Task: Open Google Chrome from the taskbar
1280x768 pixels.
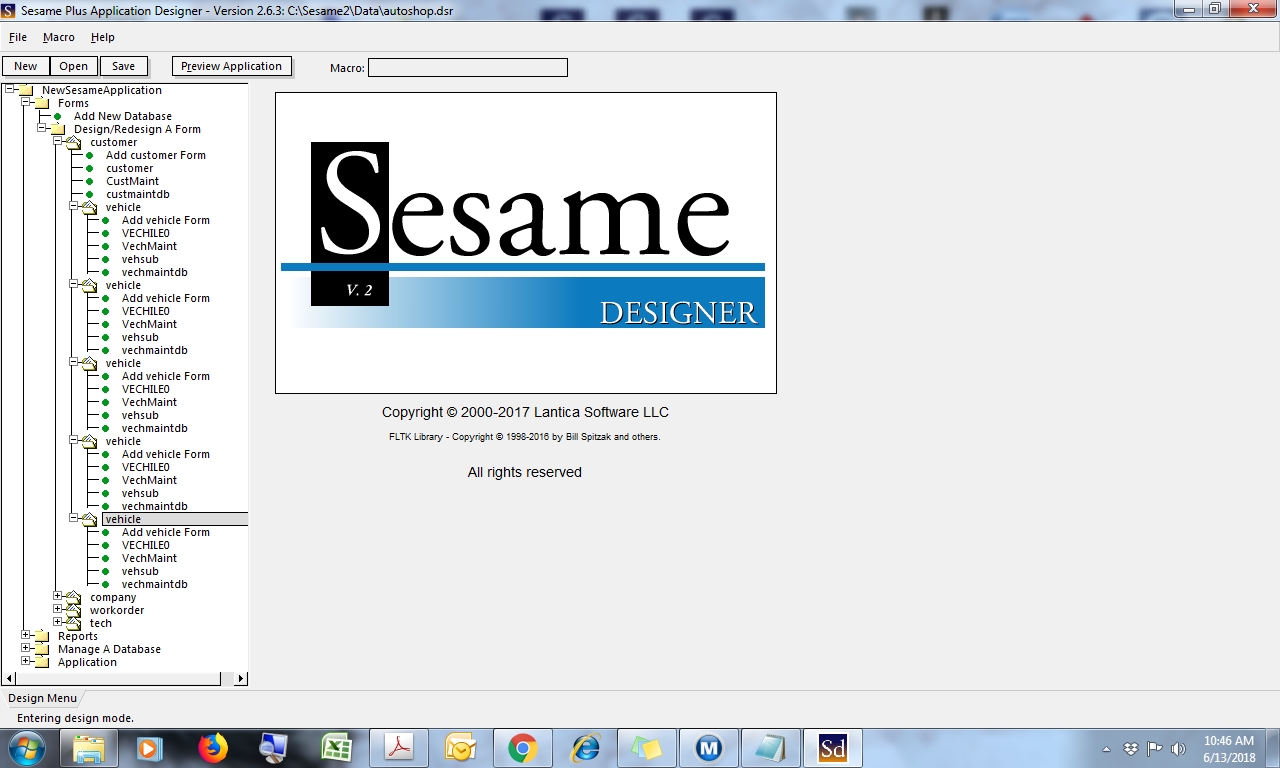Action: 522,748
